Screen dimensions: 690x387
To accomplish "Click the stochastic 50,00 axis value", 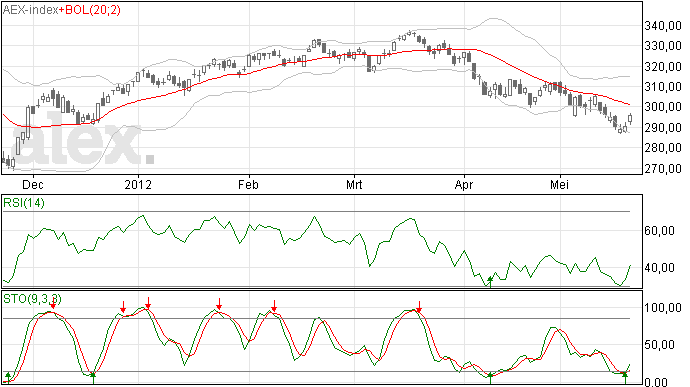I will (659, 345).
